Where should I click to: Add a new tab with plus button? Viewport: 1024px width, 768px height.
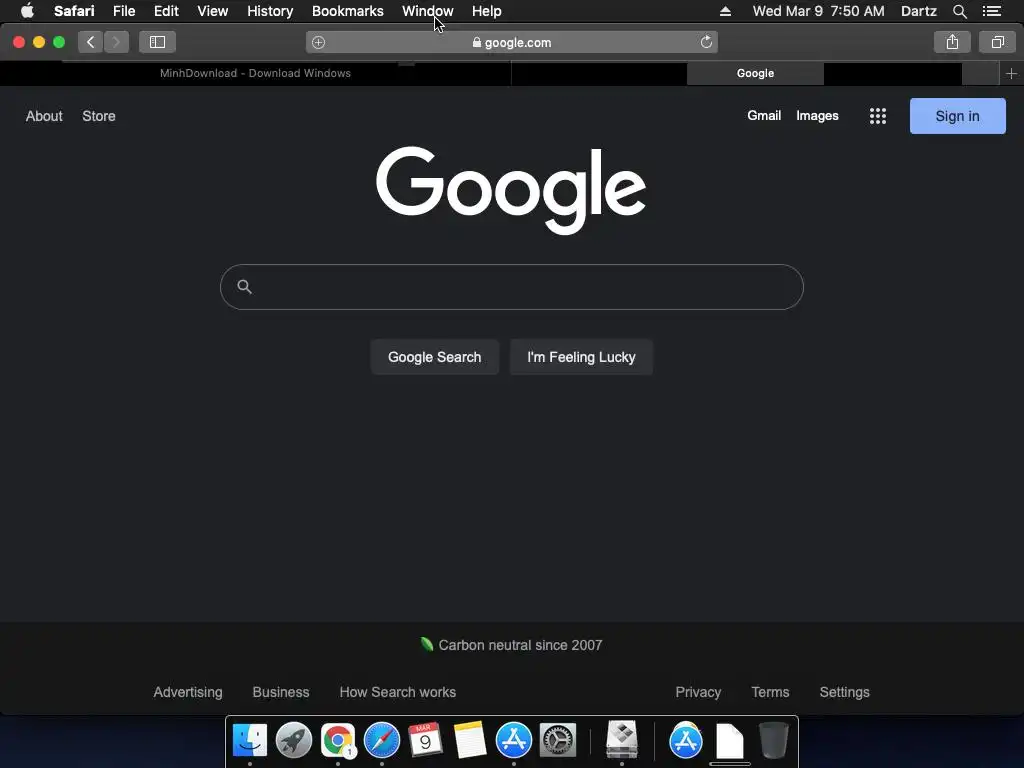[1011, 74]
